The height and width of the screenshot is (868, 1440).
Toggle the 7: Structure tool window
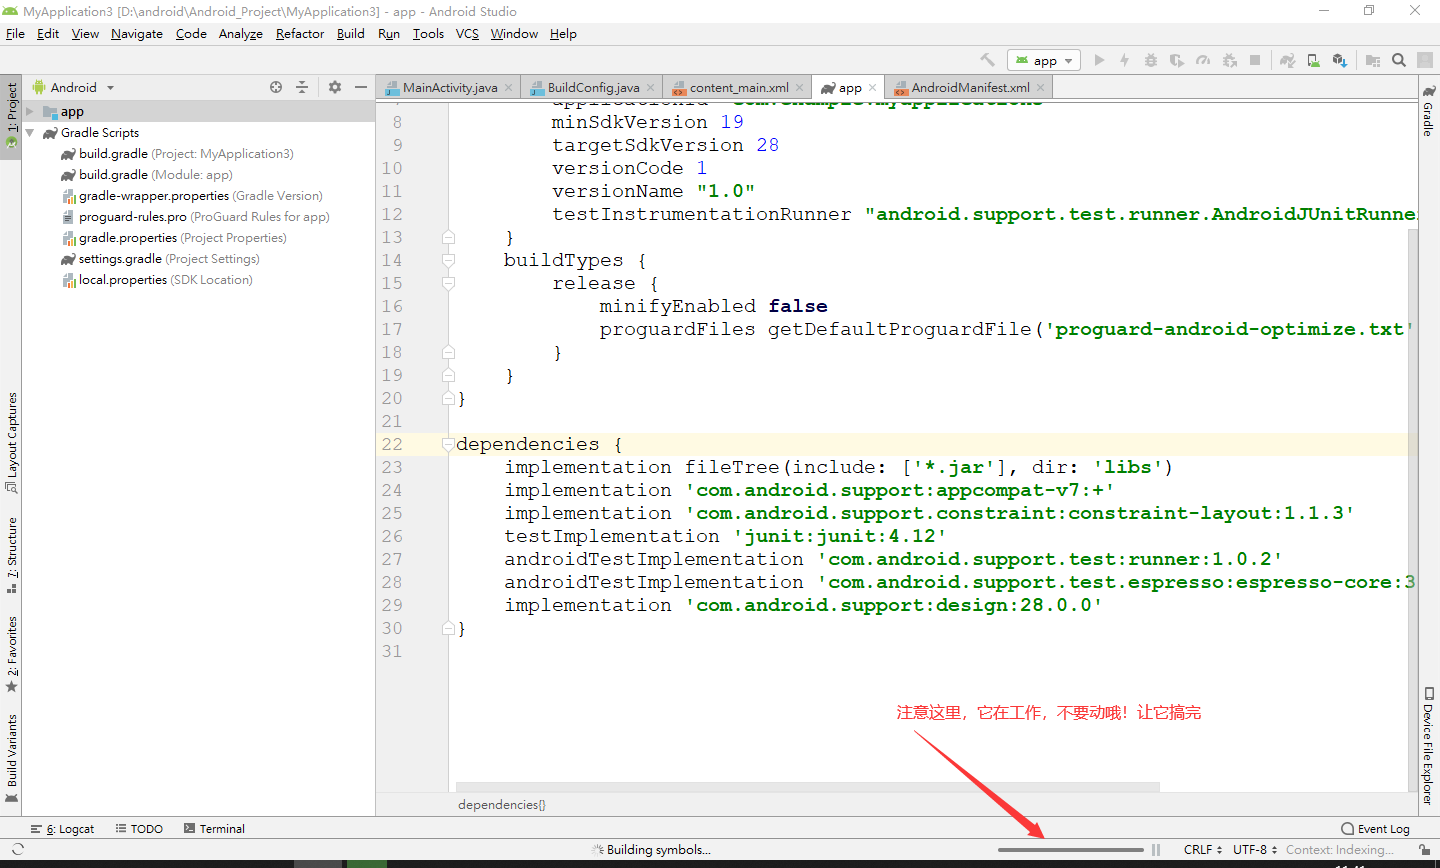pos(11,555)
